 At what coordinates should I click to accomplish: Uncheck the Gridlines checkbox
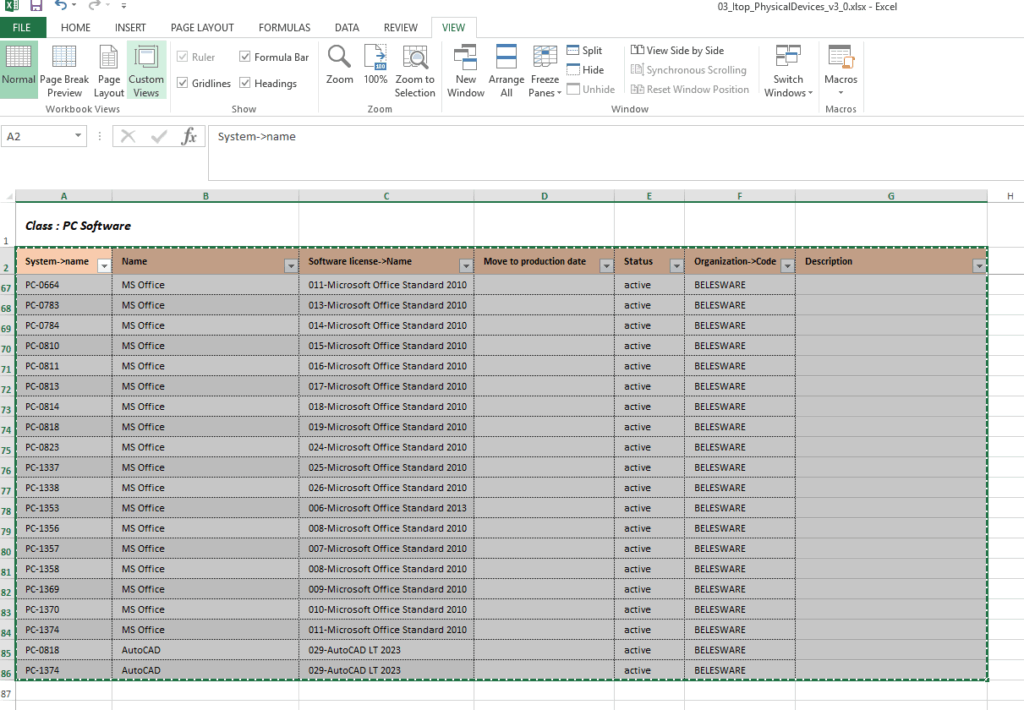coord(183,84)
